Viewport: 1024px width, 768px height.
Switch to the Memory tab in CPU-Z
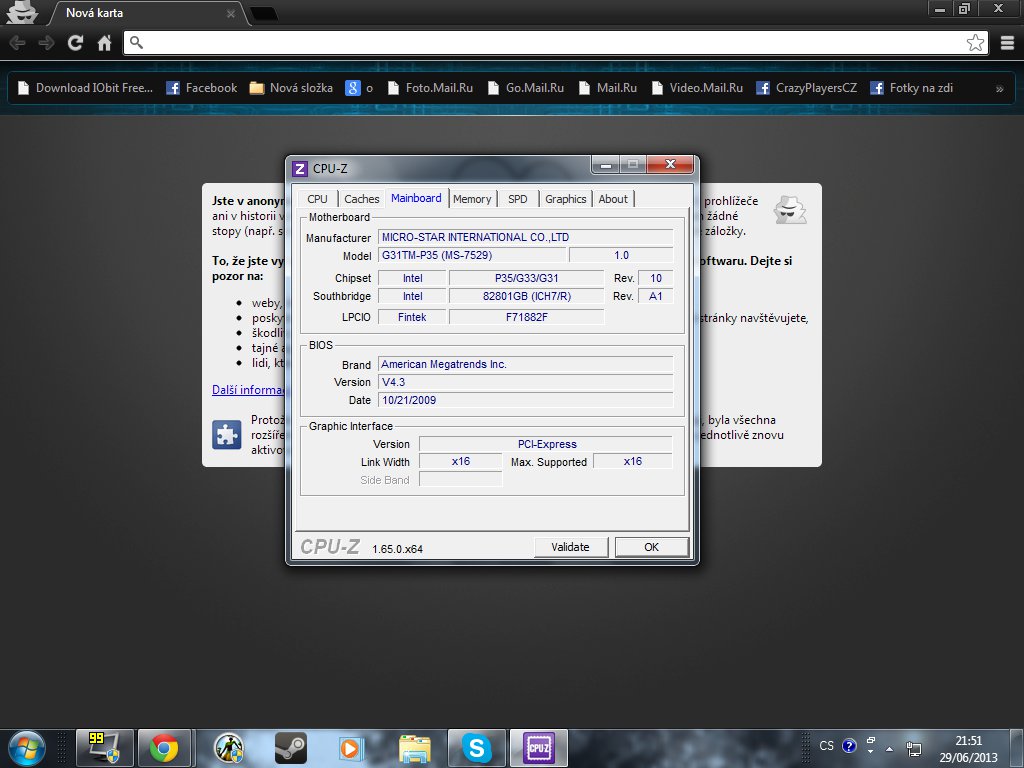click(x=472, y=199)
